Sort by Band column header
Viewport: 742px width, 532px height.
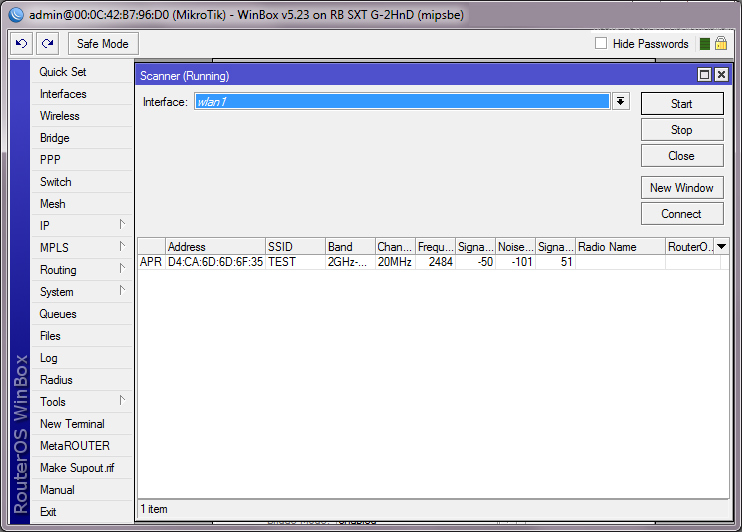(350, 247)
